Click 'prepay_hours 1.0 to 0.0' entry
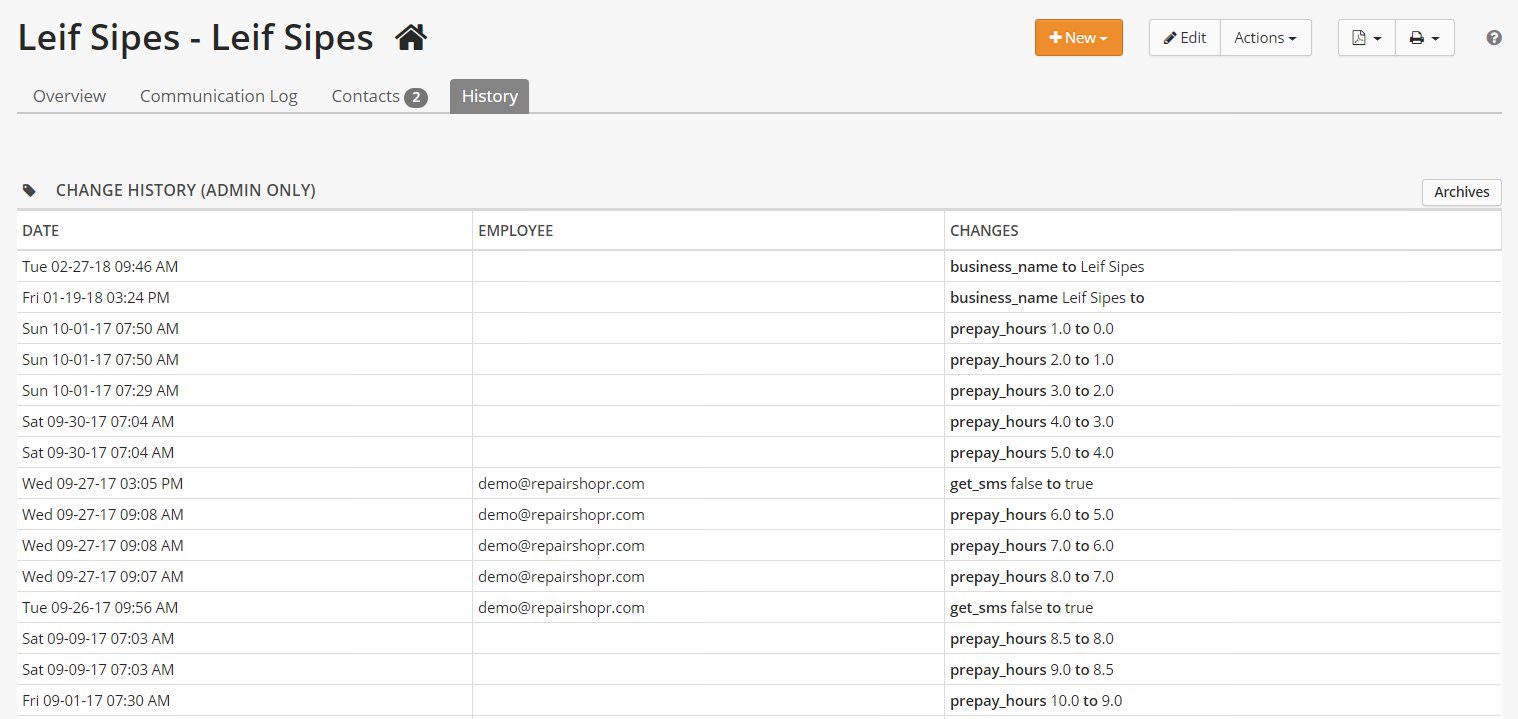Screen dimensions: 1518x719 1031,329
